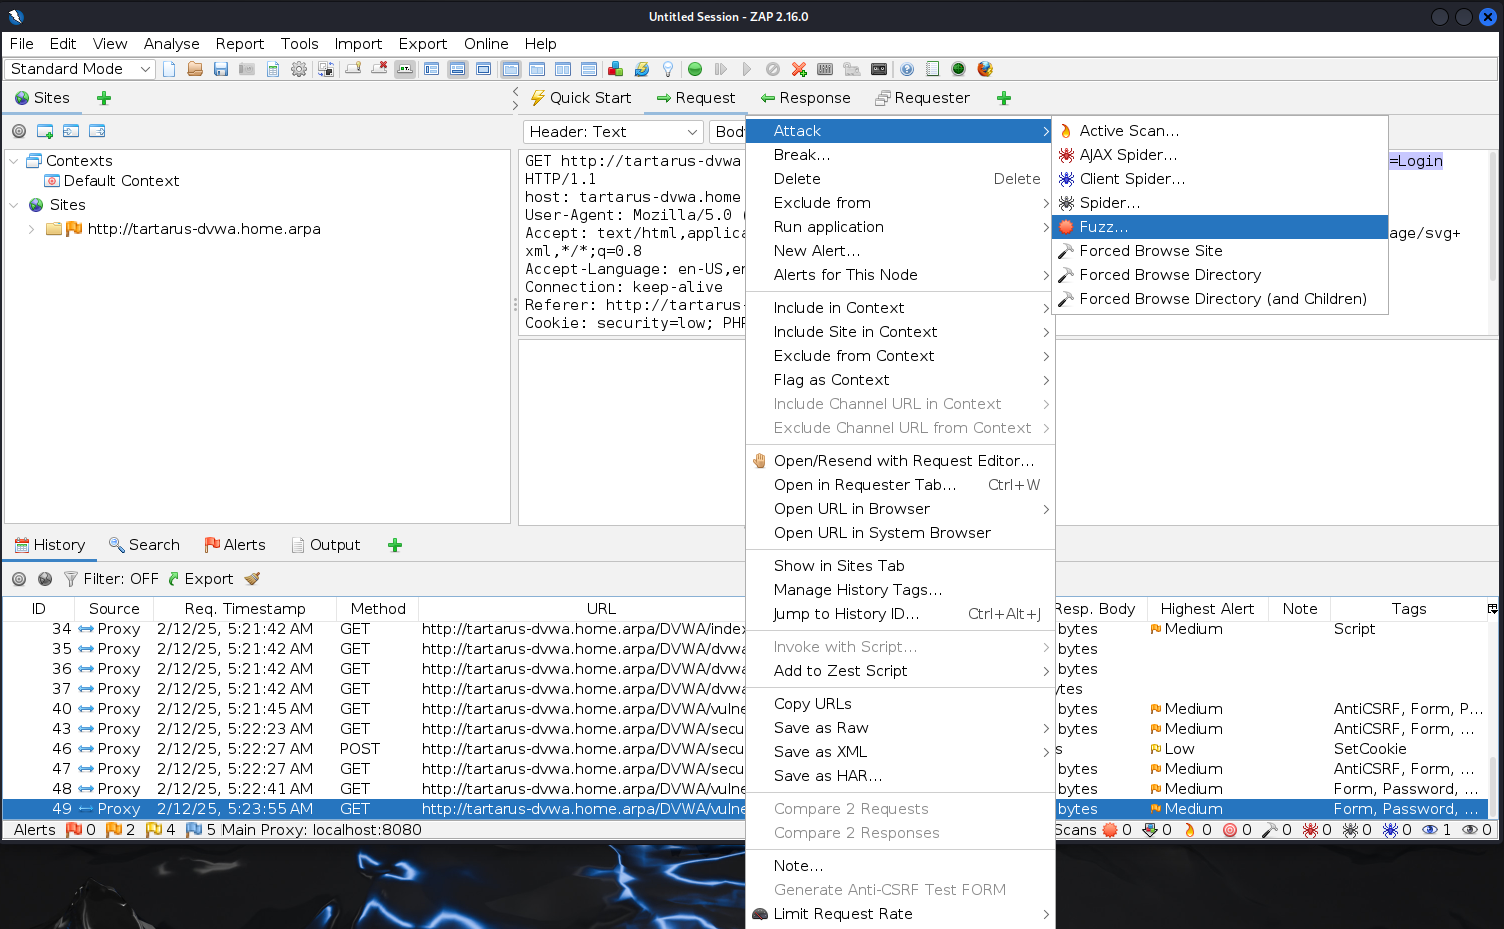Toggle hints display with the lightbulb icon
This screenshot has width=1504, height=929.
click(667, 68)
